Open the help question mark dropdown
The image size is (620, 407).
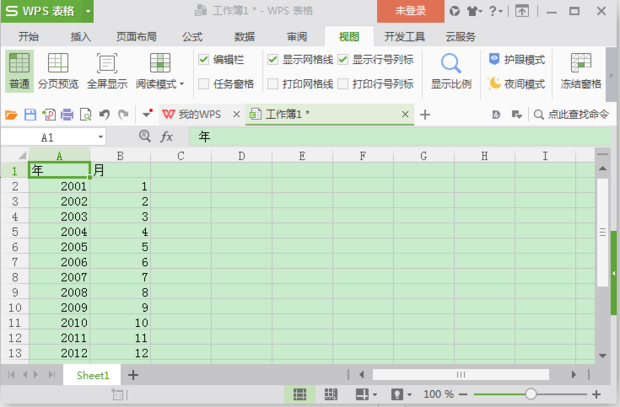(495, 11)
